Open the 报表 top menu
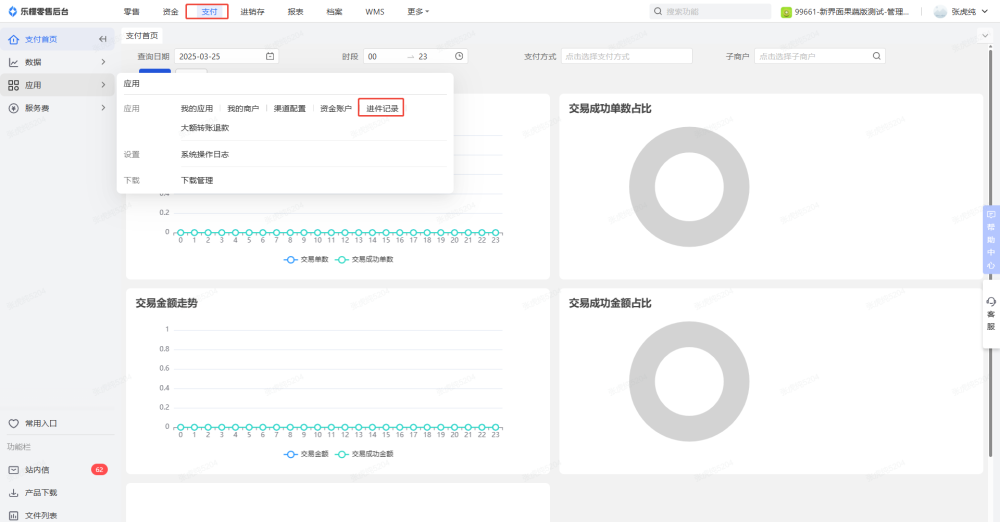This screenshot has height=522, width=1000. (295, 11)
